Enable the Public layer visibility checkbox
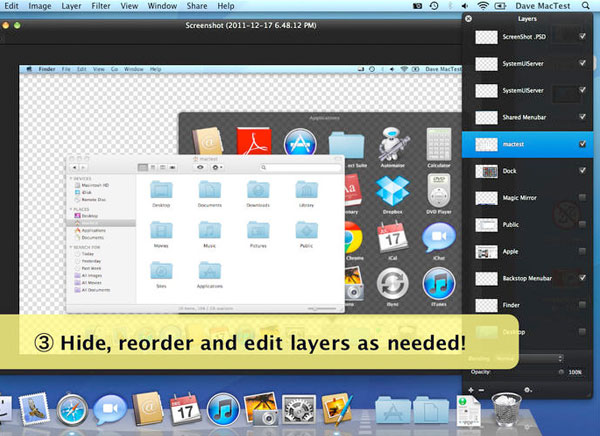Viewport: 600px width, 436px height. (x=582, y=224)
